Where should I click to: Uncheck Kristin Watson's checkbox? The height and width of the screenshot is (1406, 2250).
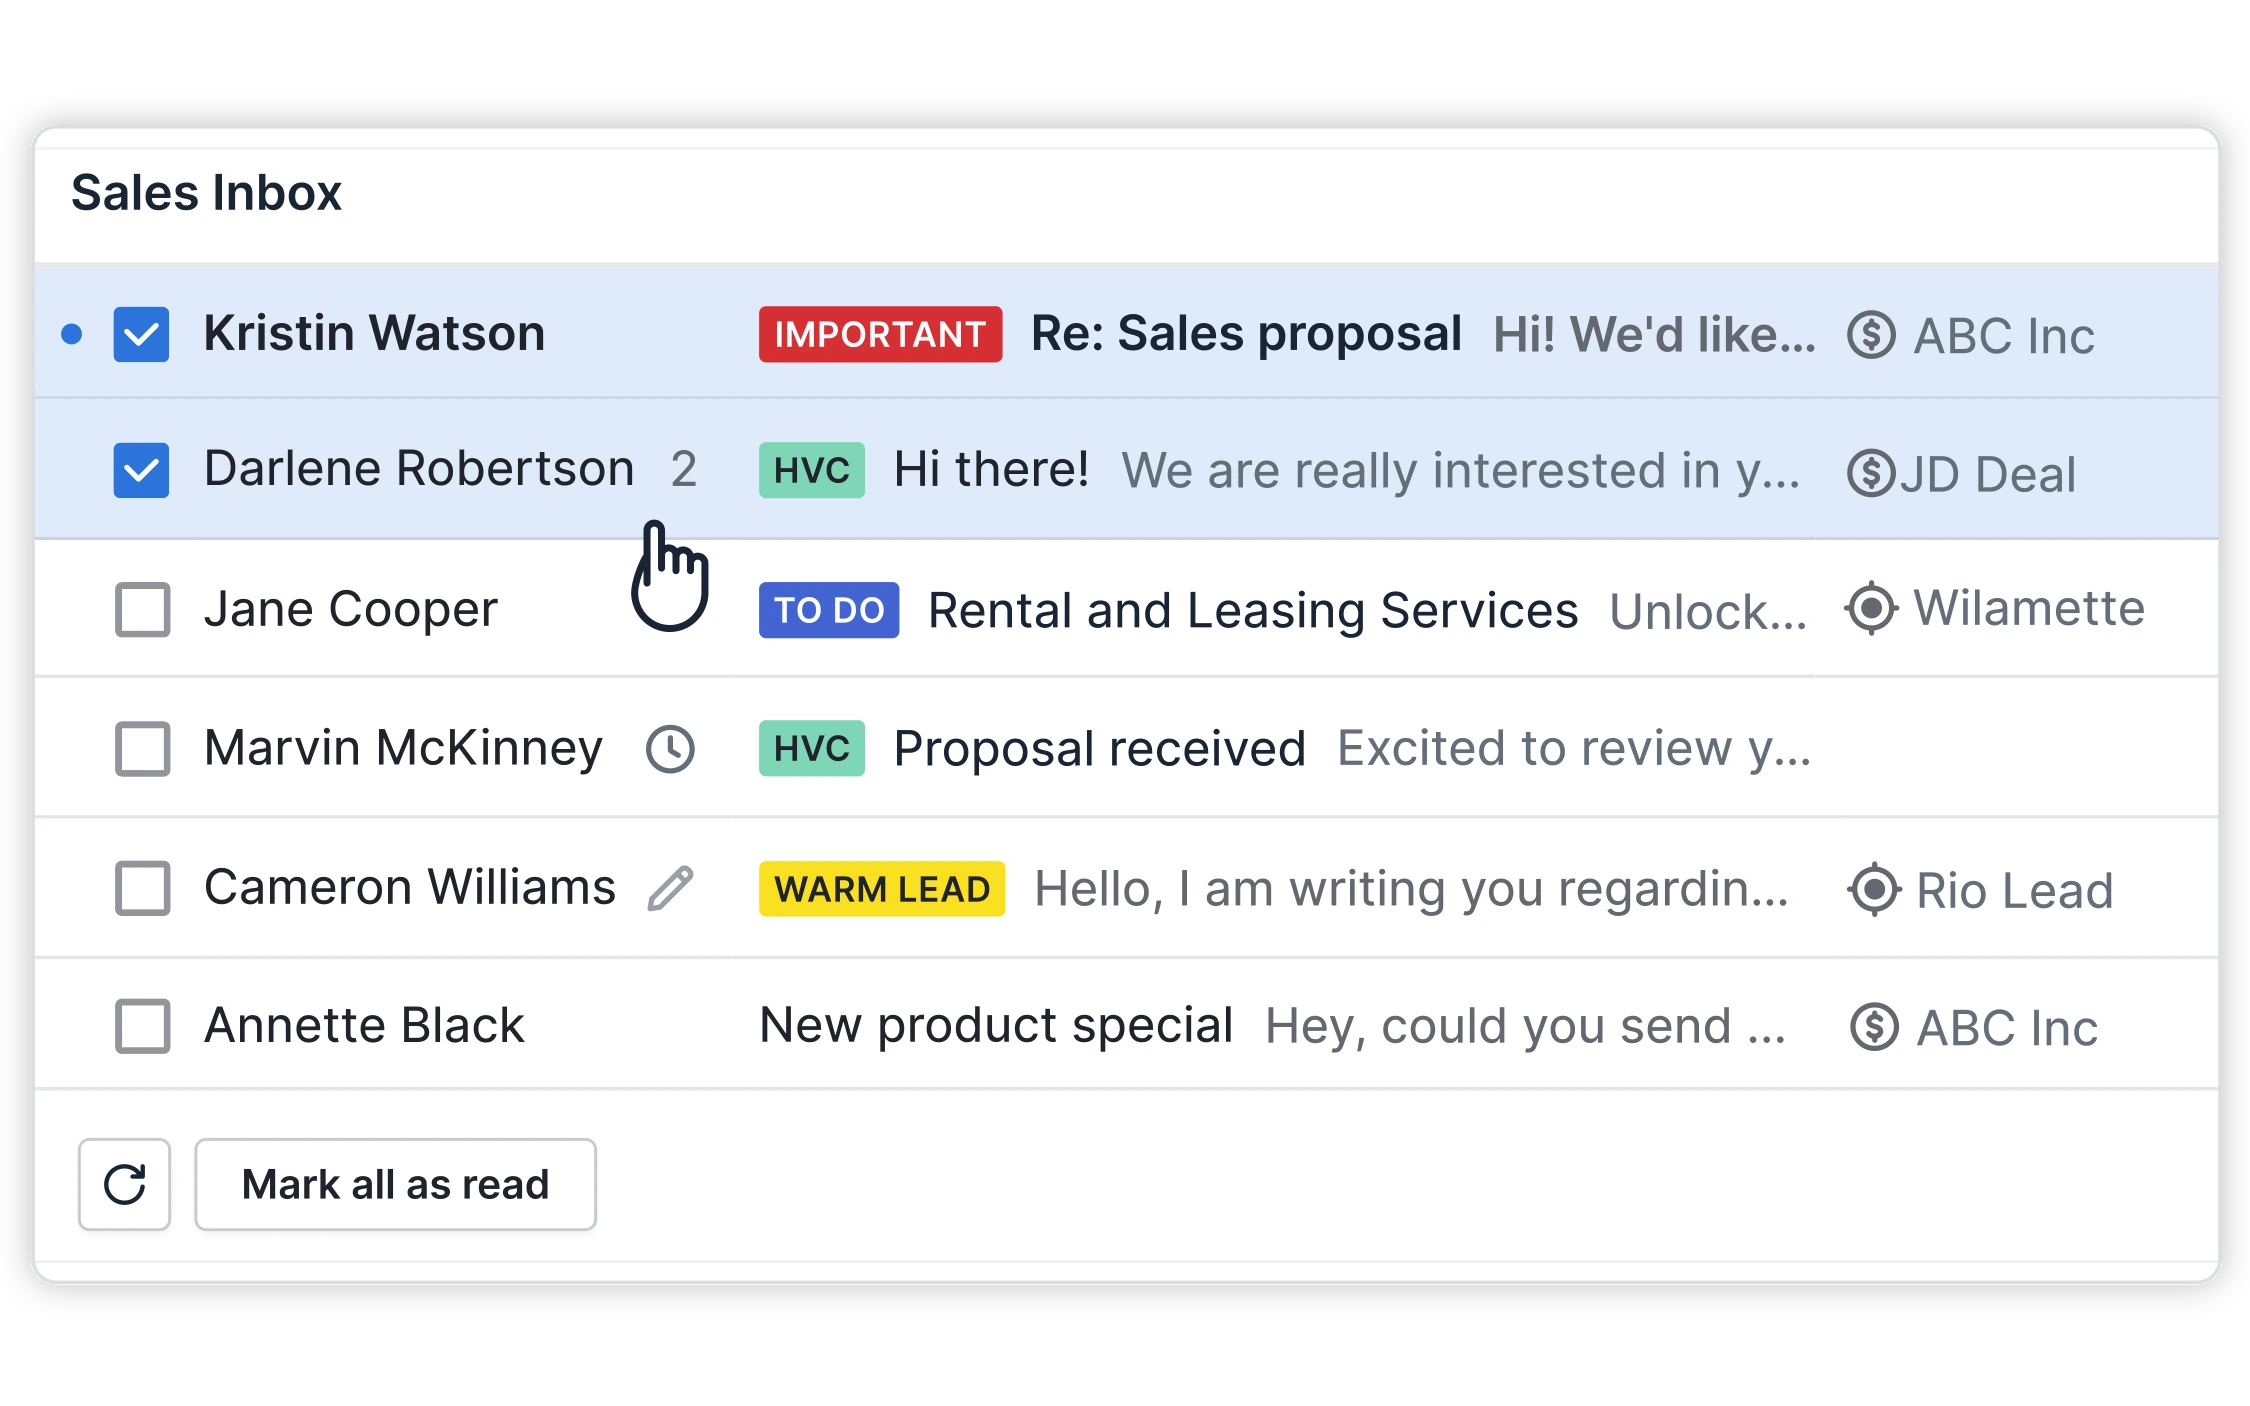coord(141,334)
